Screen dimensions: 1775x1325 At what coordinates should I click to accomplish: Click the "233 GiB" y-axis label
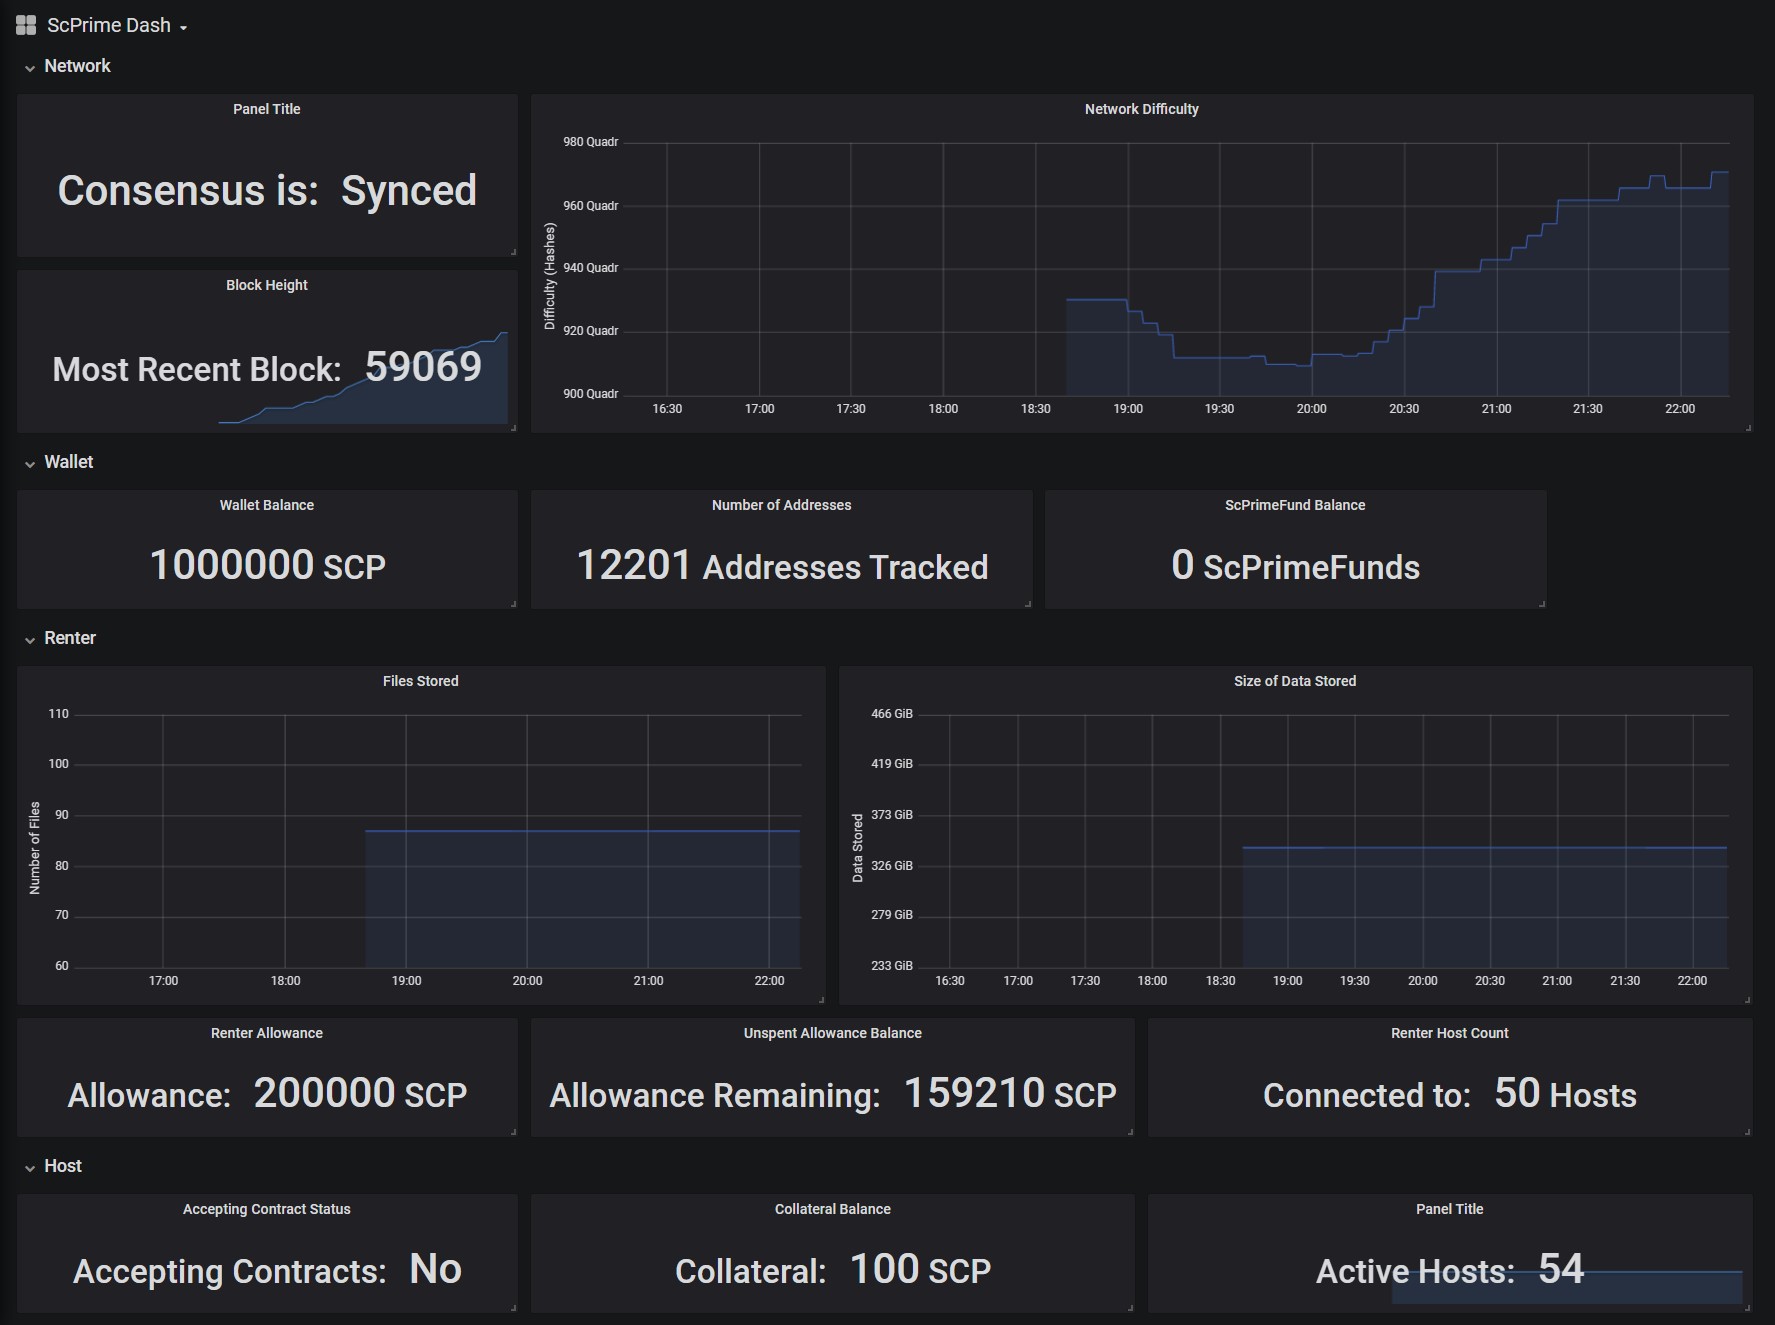click(892, 966)
